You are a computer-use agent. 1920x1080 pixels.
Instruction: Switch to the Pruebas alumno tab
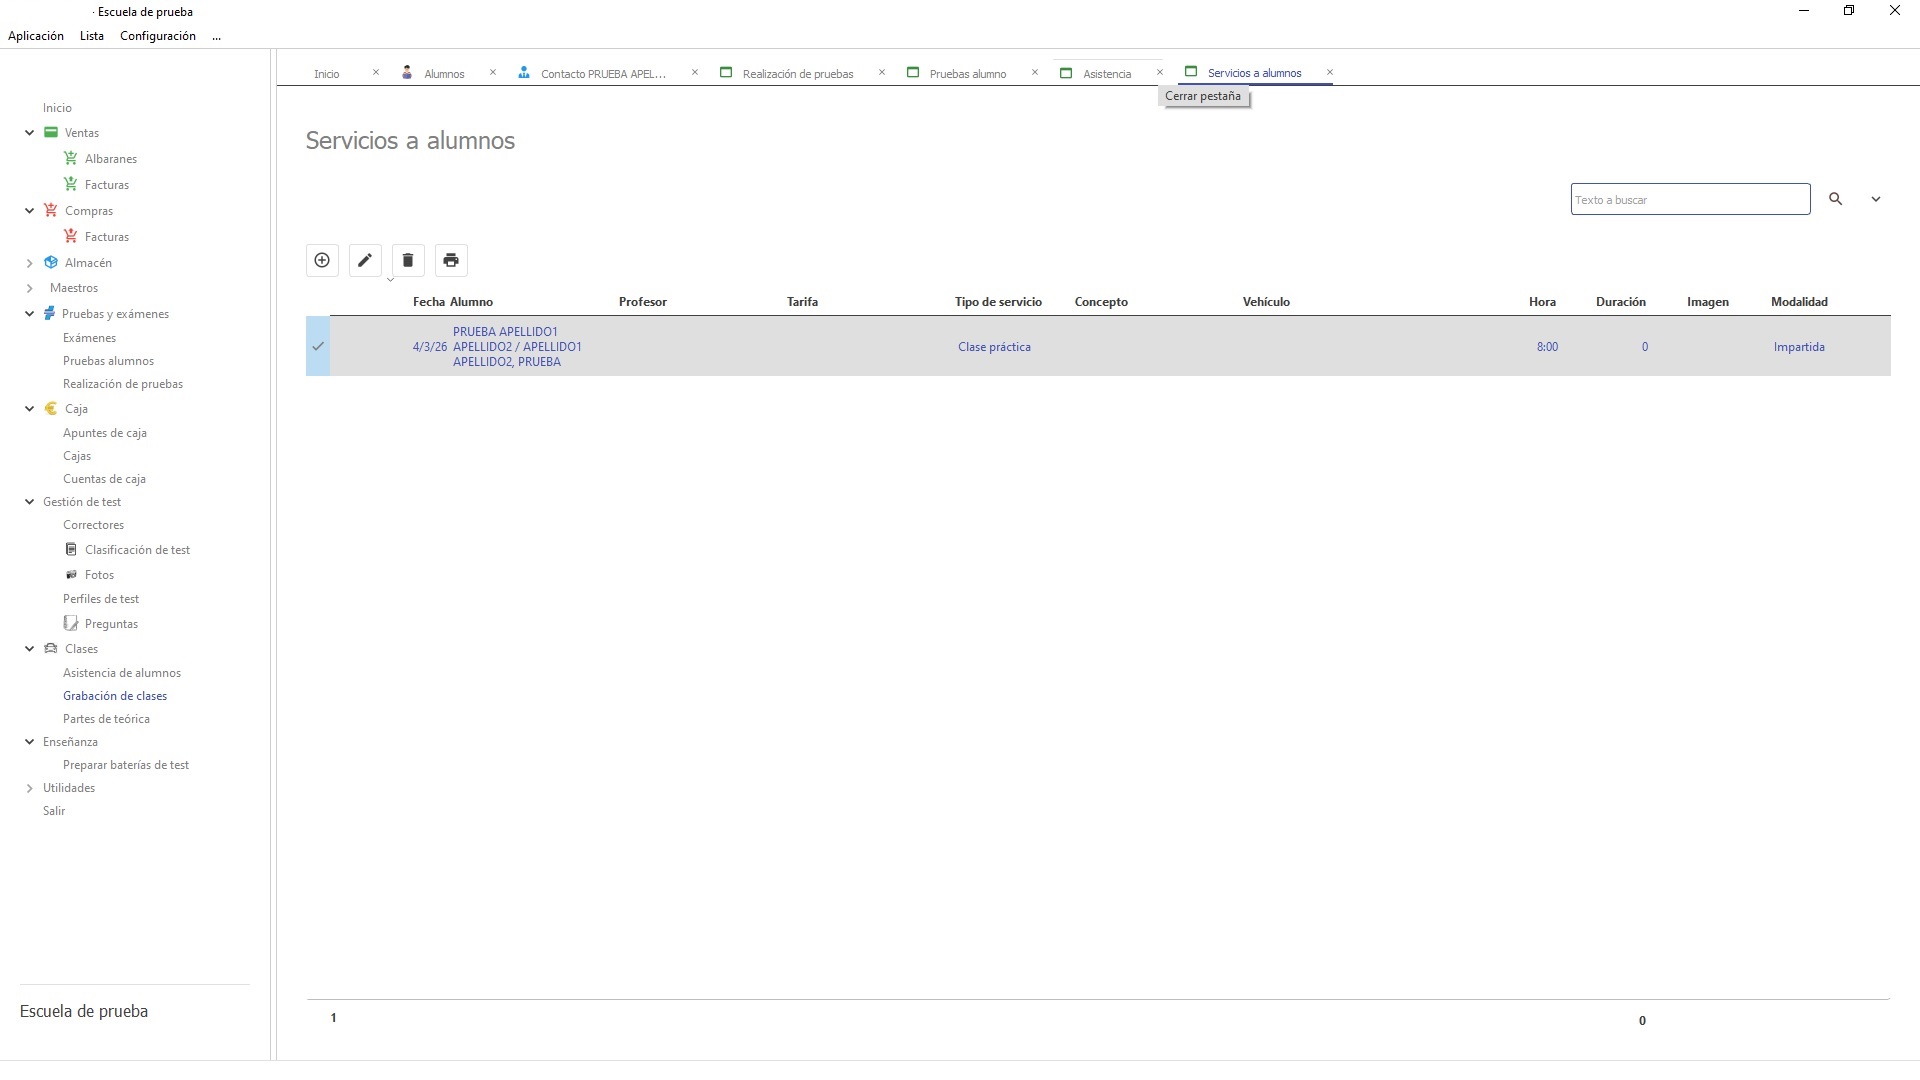coord(967,74)
